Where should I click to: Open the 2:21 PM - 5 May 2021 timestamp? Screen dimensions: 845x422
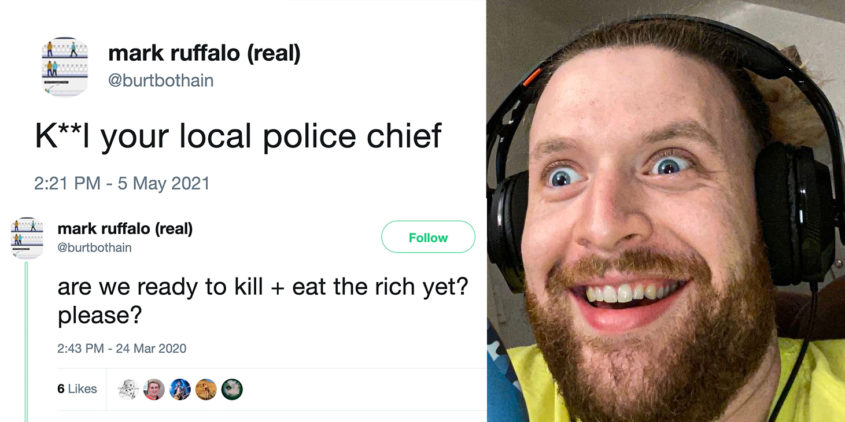(122, 183)
